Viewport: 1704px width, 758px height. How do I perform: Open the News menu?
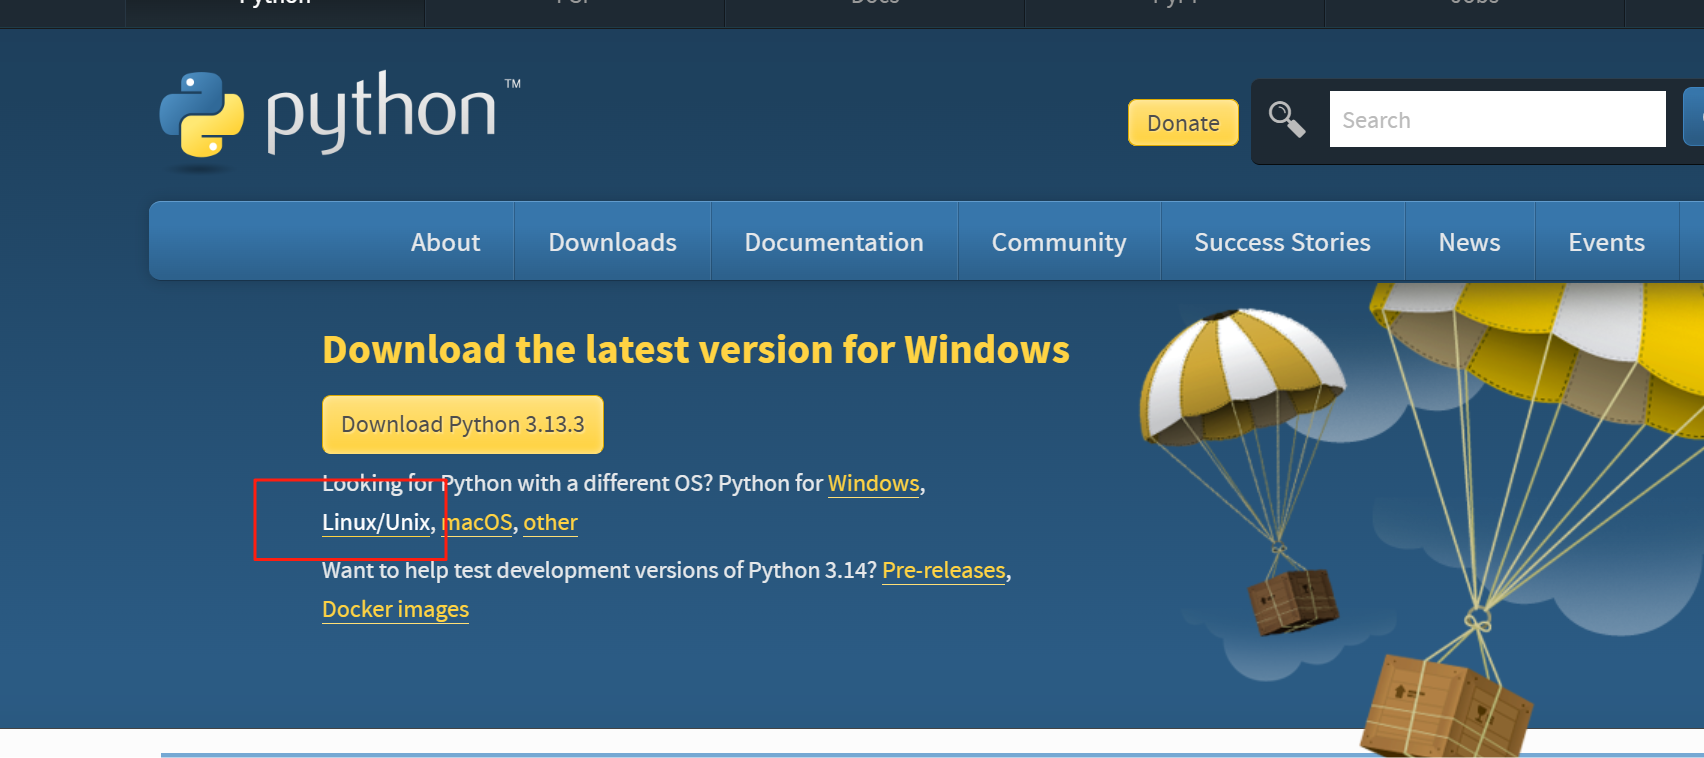[x=1469, y=242]
